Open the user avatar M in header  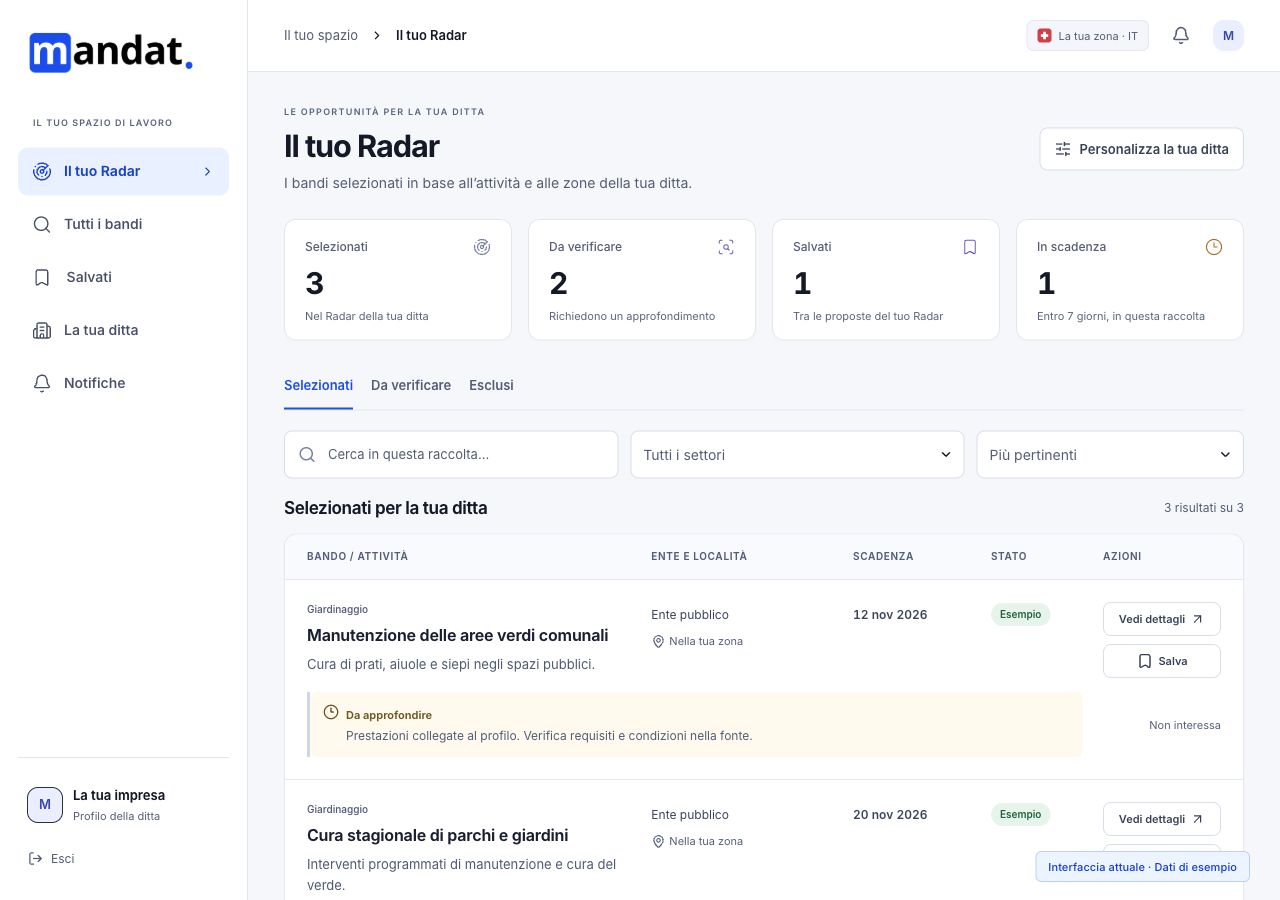[1228, 36]
